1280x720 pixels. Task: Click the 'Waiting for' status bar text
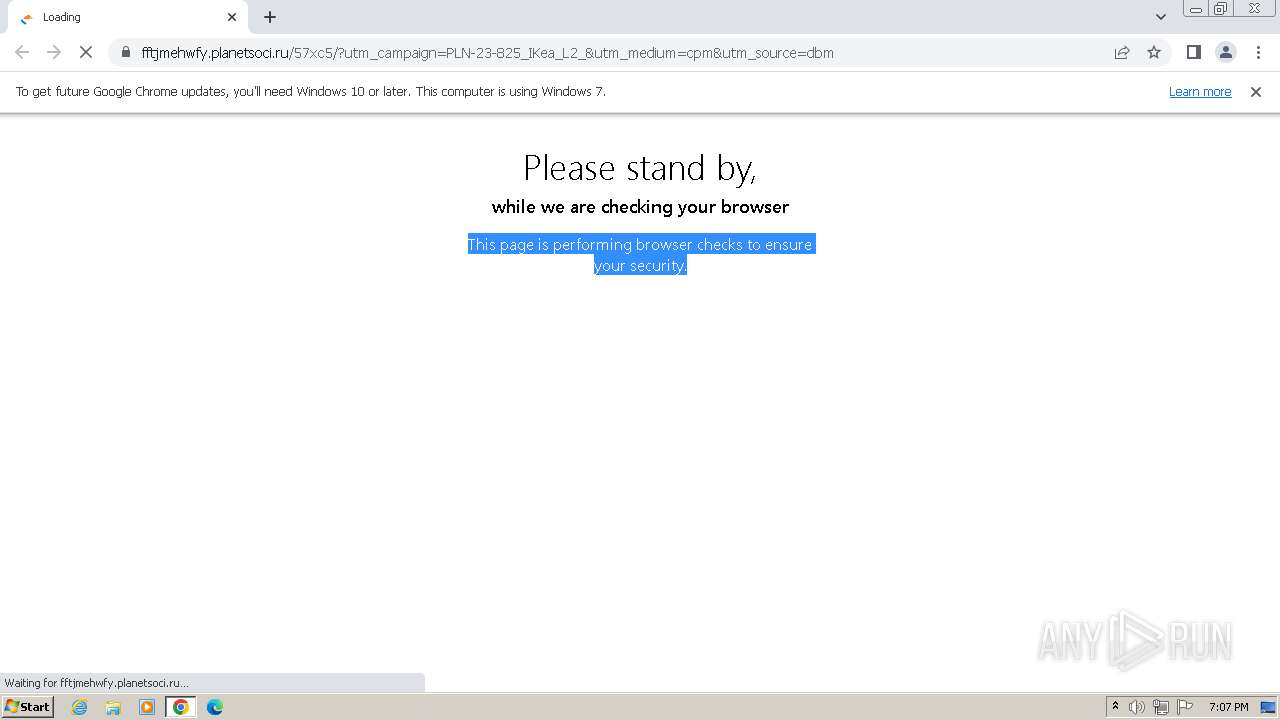point(97,683)
